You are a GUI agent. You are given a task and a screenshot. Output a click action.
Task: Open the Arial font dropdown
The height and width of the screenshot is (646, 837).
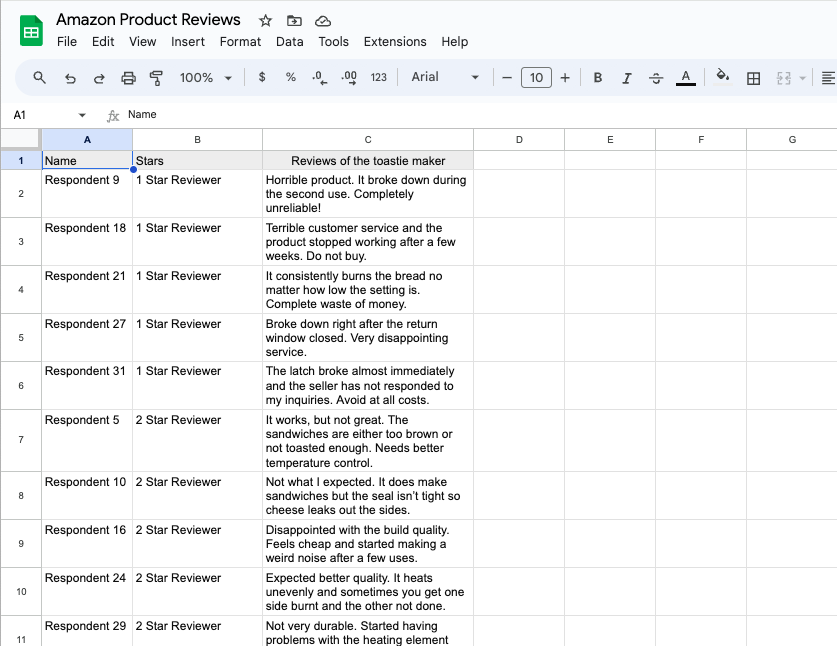[x=445, y=77]
